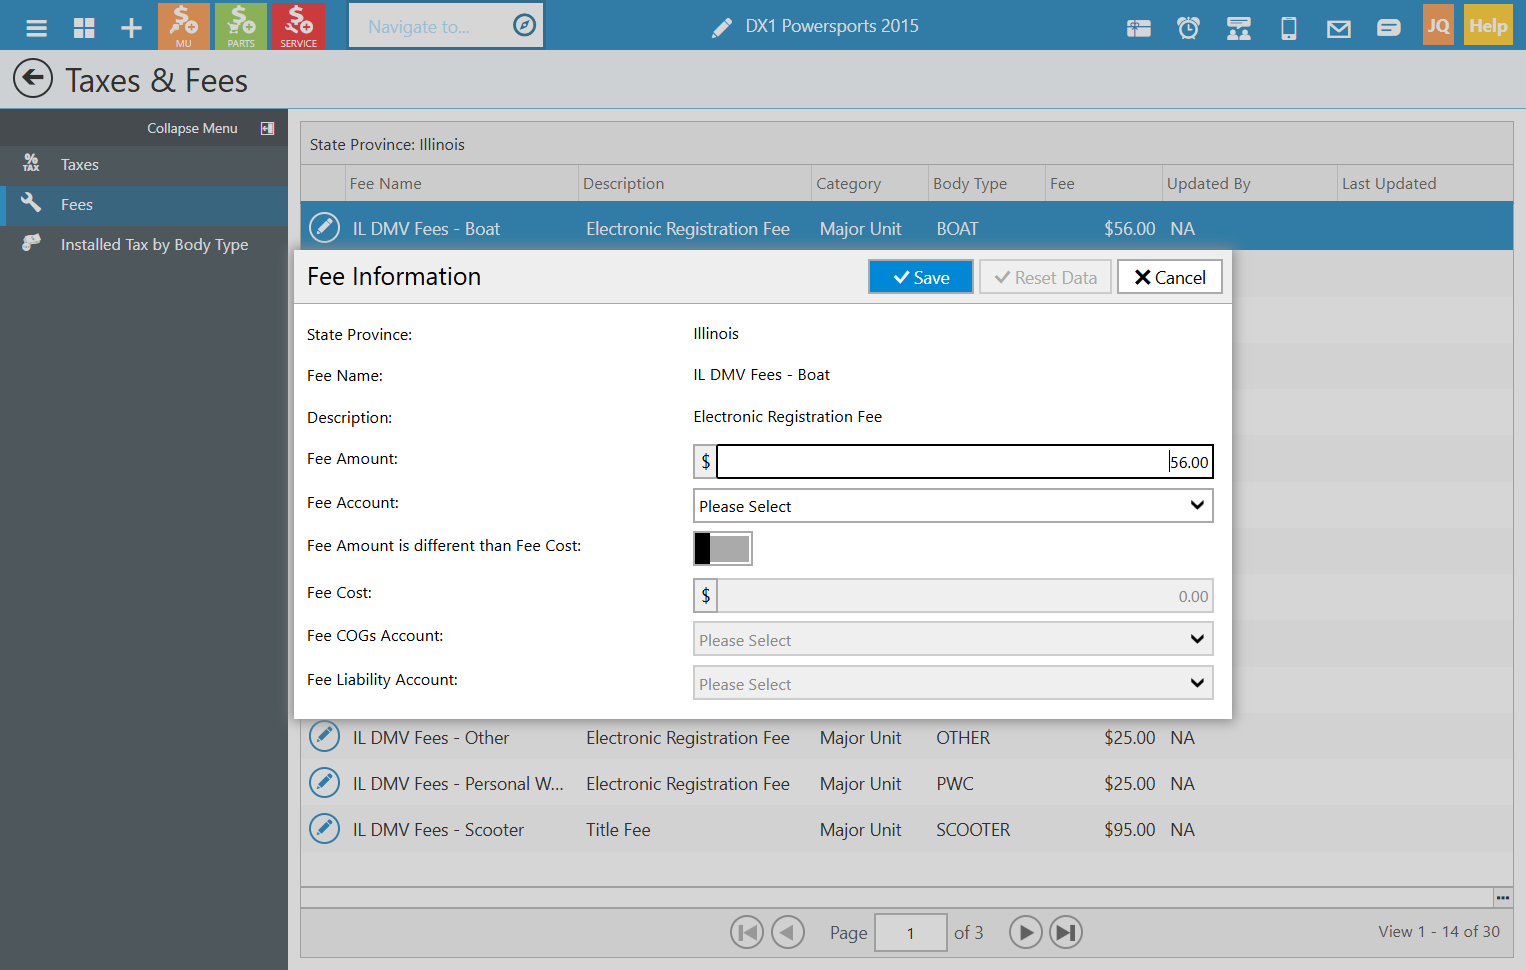Open the dashboard grid icon
Viewport: 1526px width, 970px height.
84,27
